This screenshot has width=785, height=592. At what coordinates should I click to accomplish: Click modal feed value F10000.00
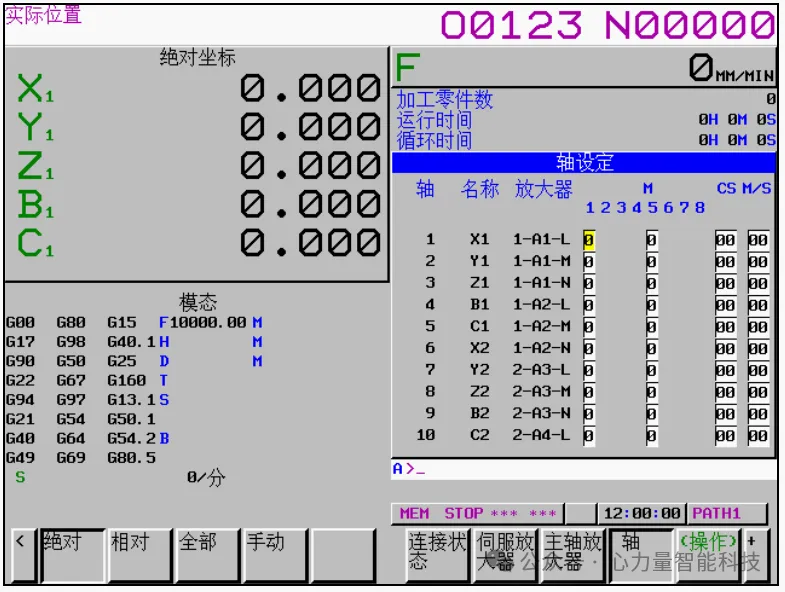point(203,322)
